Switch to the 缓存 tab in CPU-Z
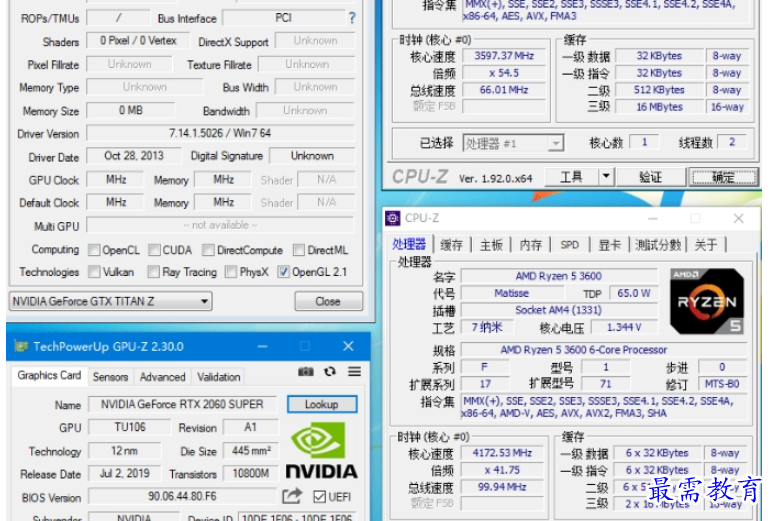The width and height of the screenshot is (770, 521). pyautogui.click(x=451, y=245)
